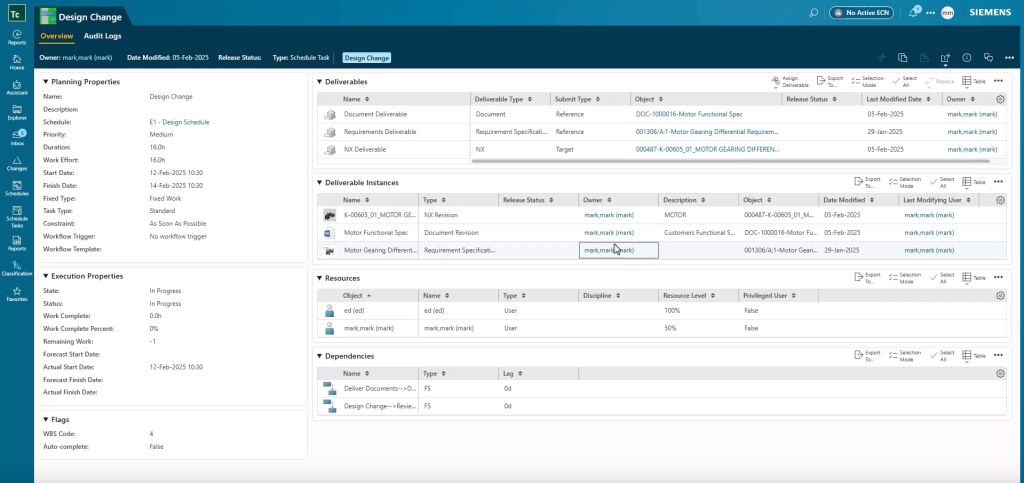Collapse the Deliverable Instances section

point(319,182)
